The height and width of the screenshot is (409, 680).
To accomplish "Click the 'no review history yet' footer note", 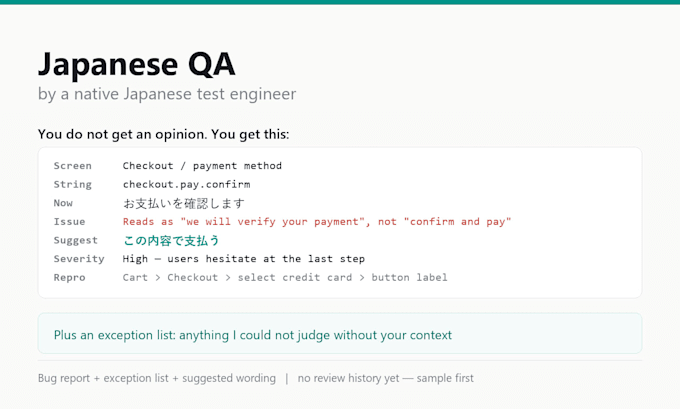I will point(386,378).
